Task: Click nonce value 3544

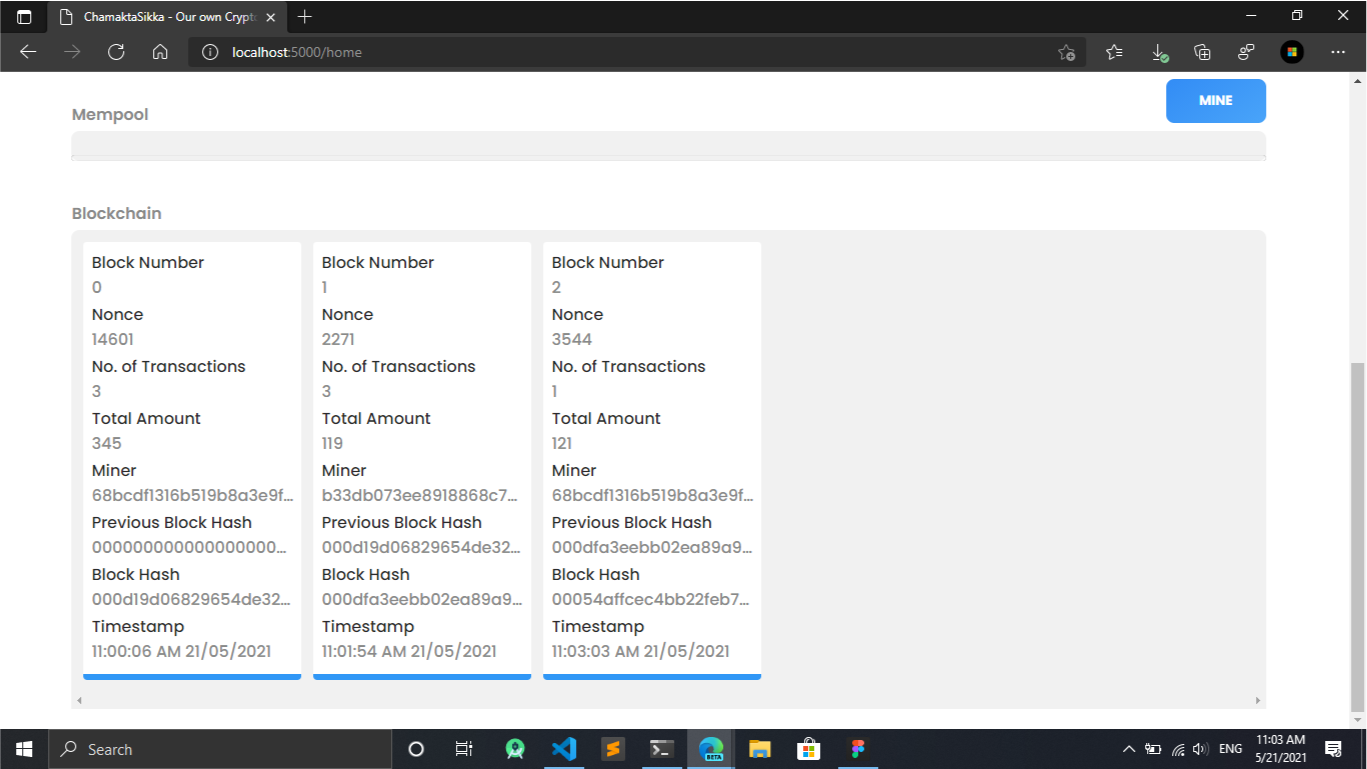Action: pyautogui.click(x=572, y=340)
